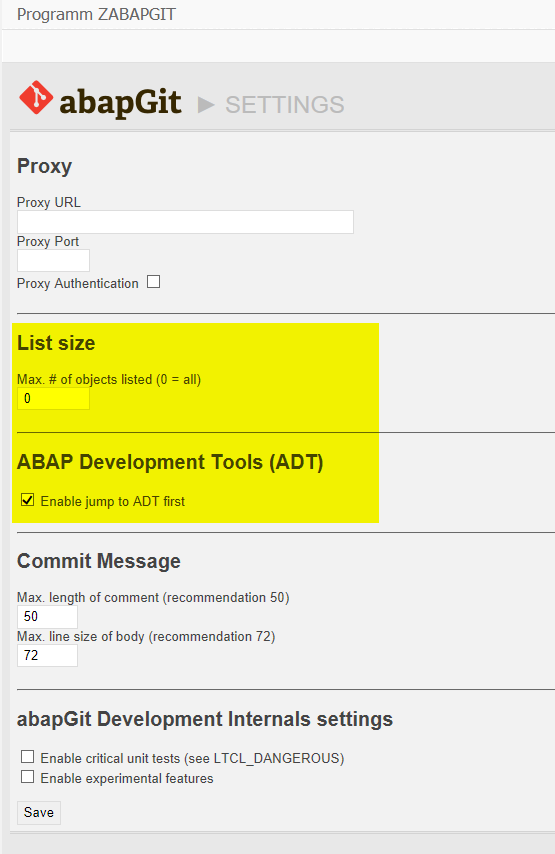Click 'Max. # of objects listed' label
555x854 pixels.
[109, 380]
